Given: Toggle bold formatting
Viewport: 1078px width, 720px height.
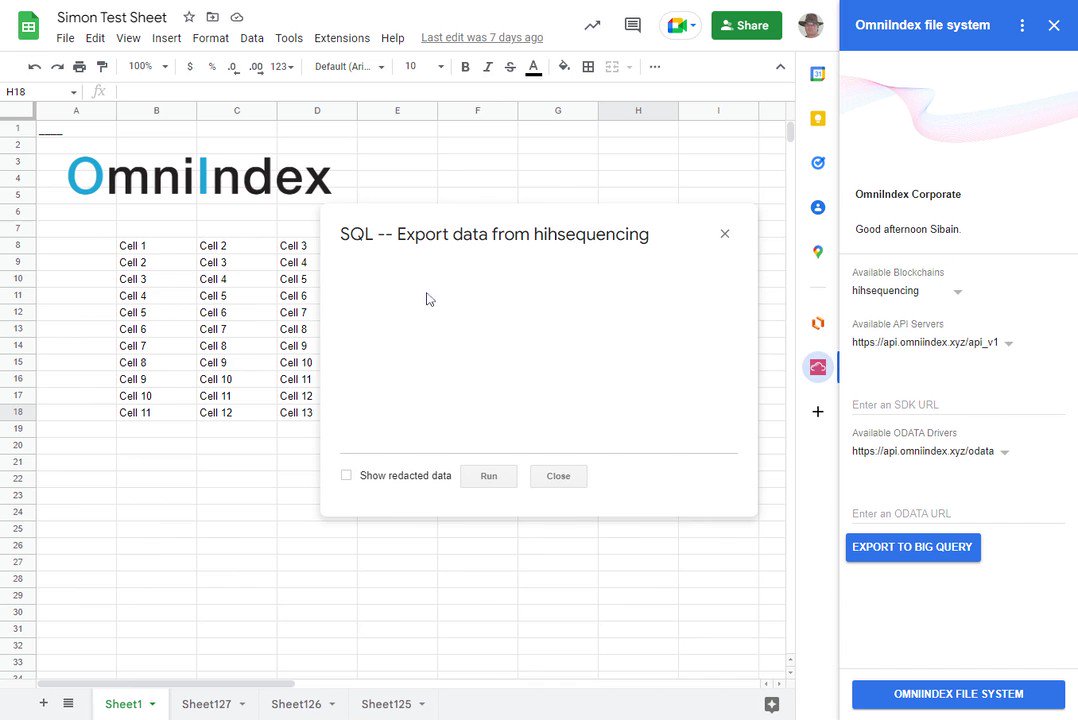Looking at the screenshot, I should tap(465, 66).
